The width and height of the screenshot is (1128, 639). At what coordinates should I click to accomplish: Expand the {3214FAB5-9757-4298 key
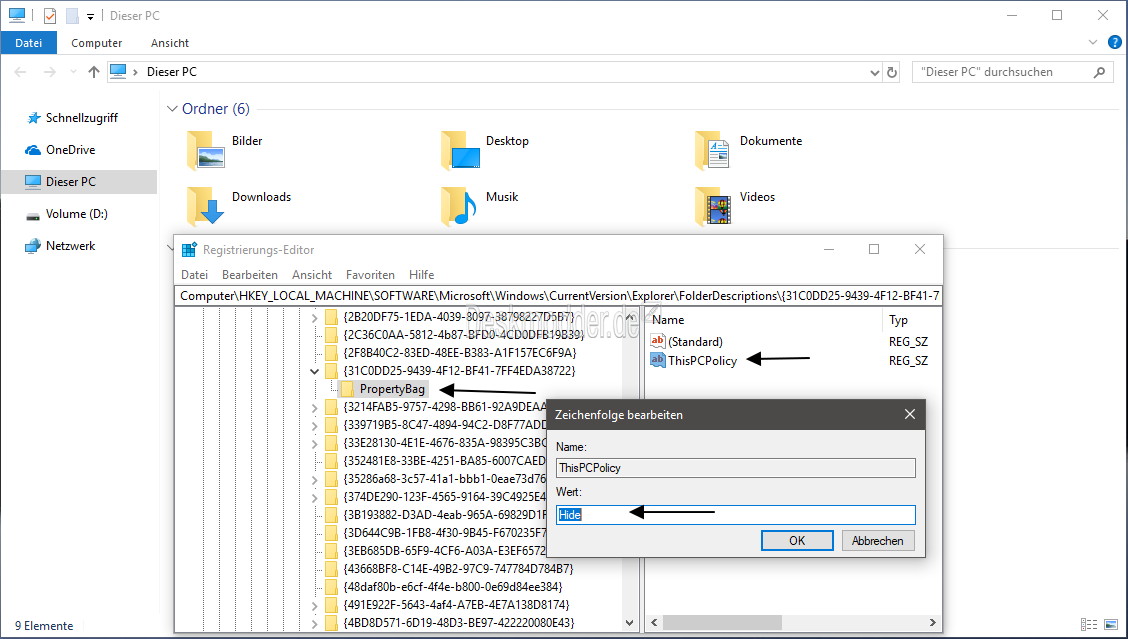(x=314, y=407)
